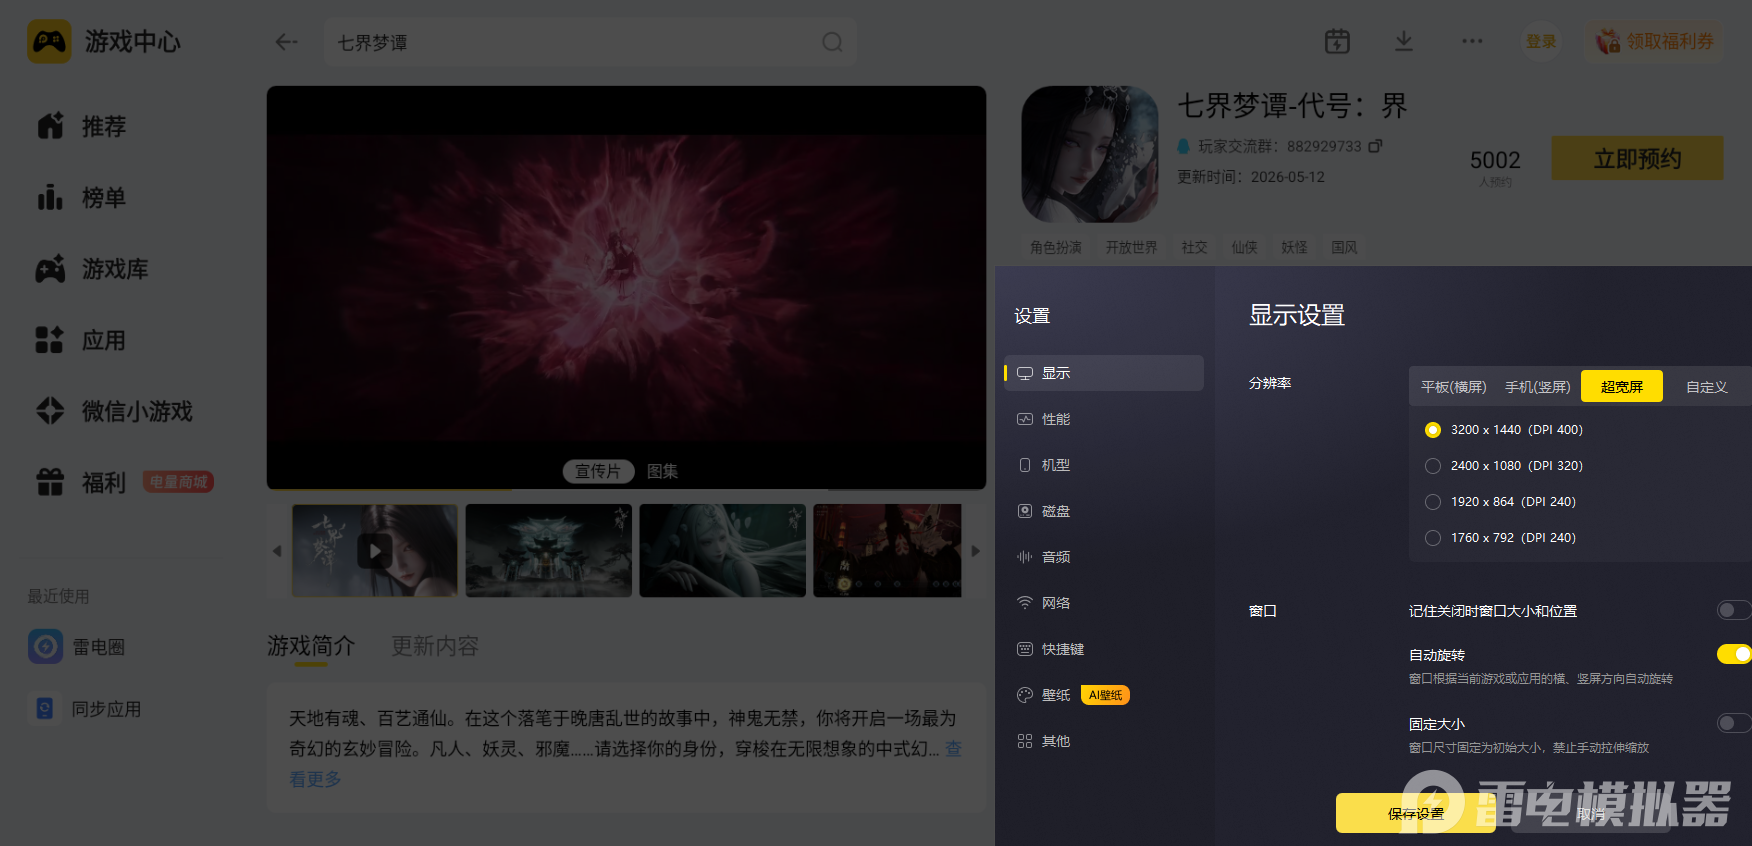Screen dimensions: 1752x846
Task: Click the back arrow
Action: pos(286,42)
